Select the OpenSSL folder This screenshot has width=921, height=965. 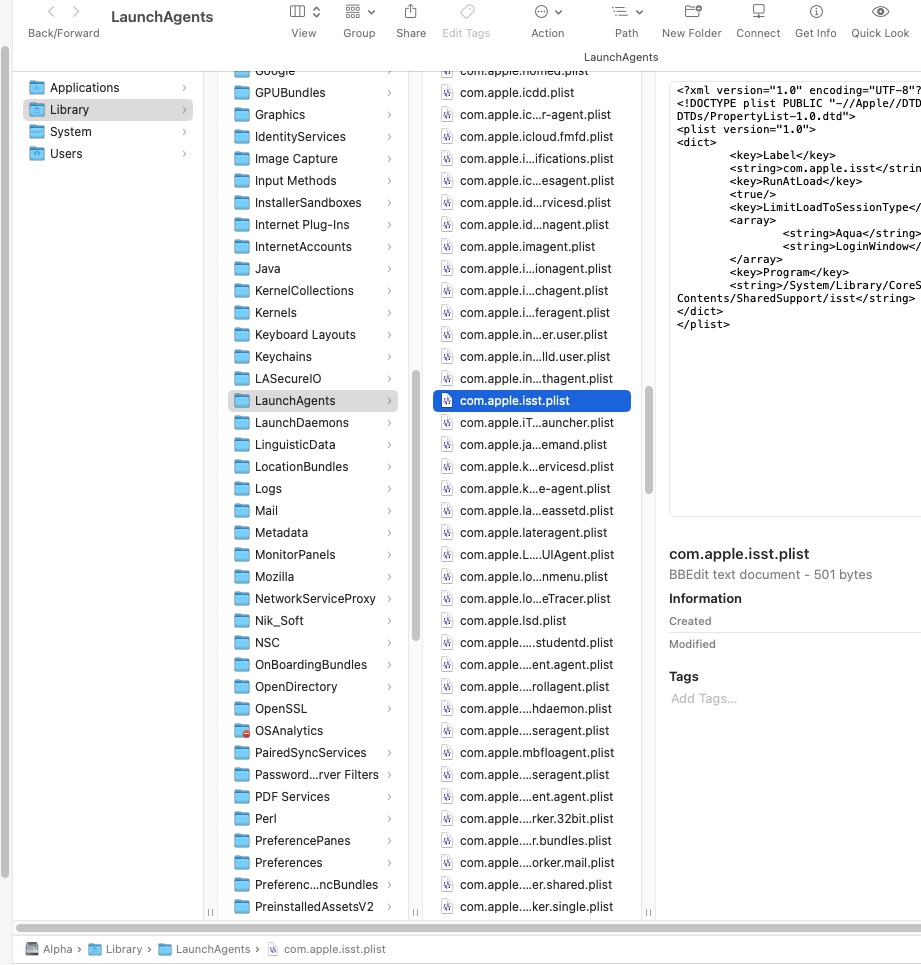313,709
